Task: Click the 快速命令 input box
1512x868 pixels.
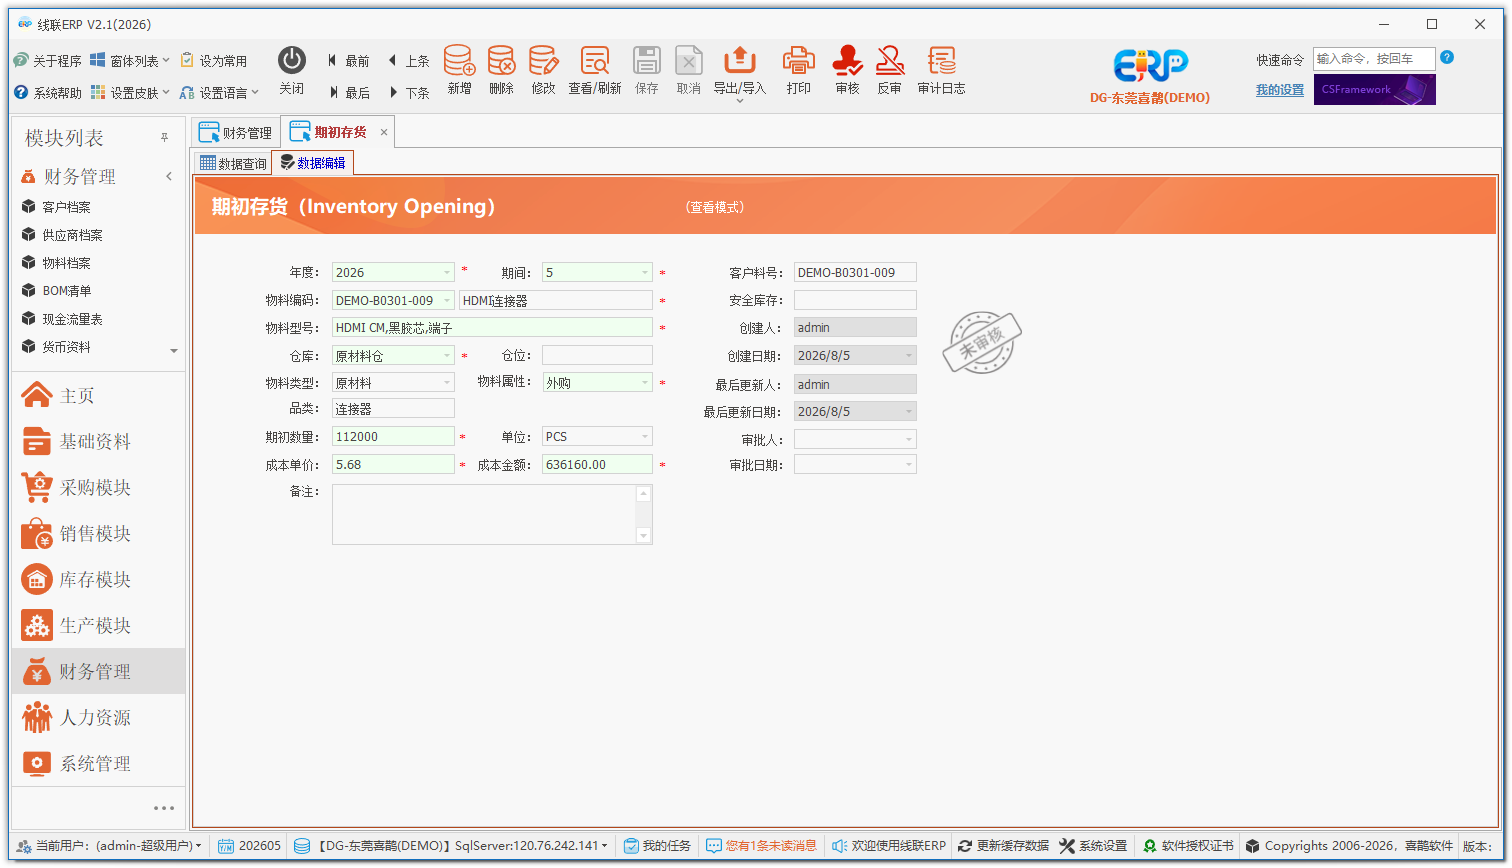Action: click(1374, 59)
